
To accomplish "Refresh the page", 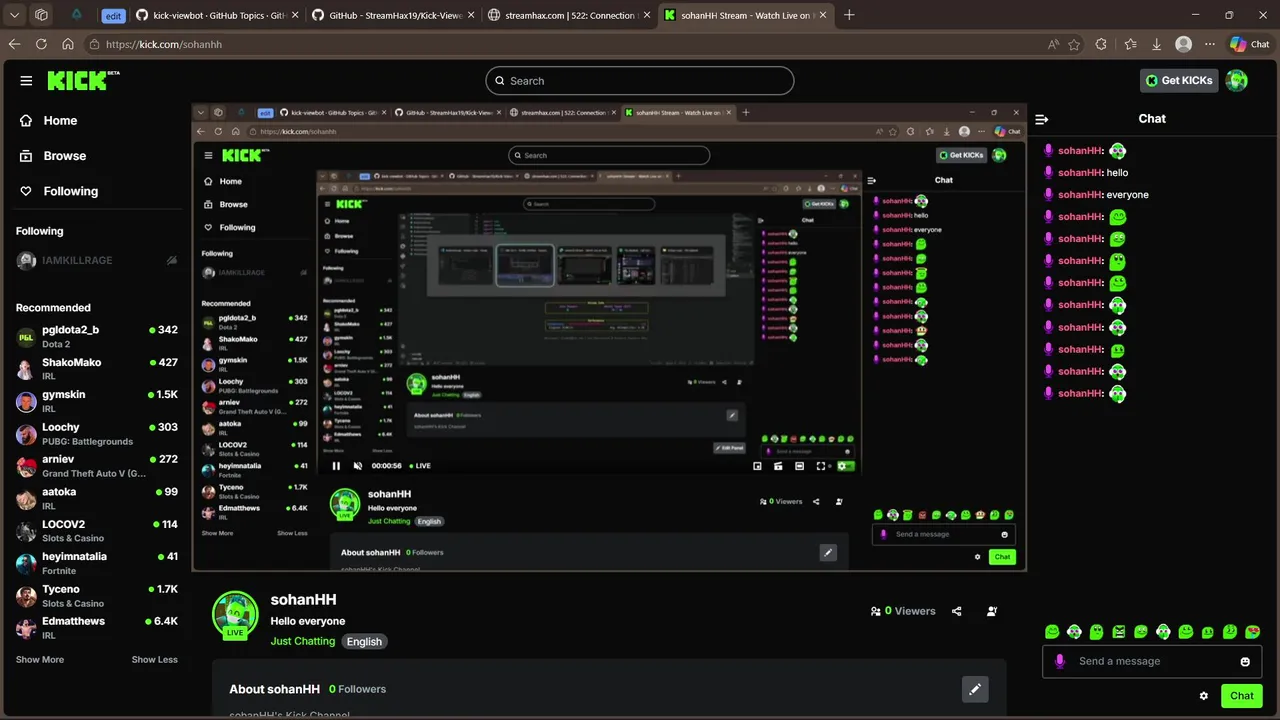I will [x=41, y=44].
